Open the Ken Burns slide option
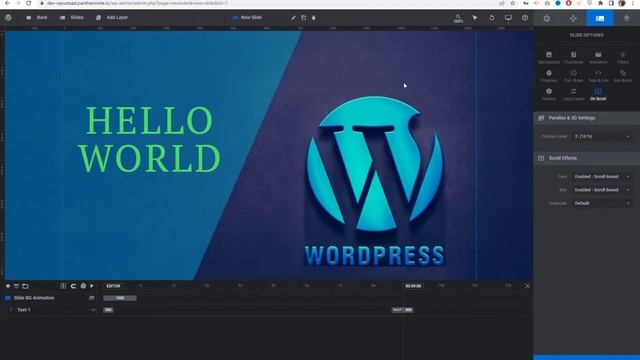Viewport: 640px width, 360px height. tap(622, 76)
